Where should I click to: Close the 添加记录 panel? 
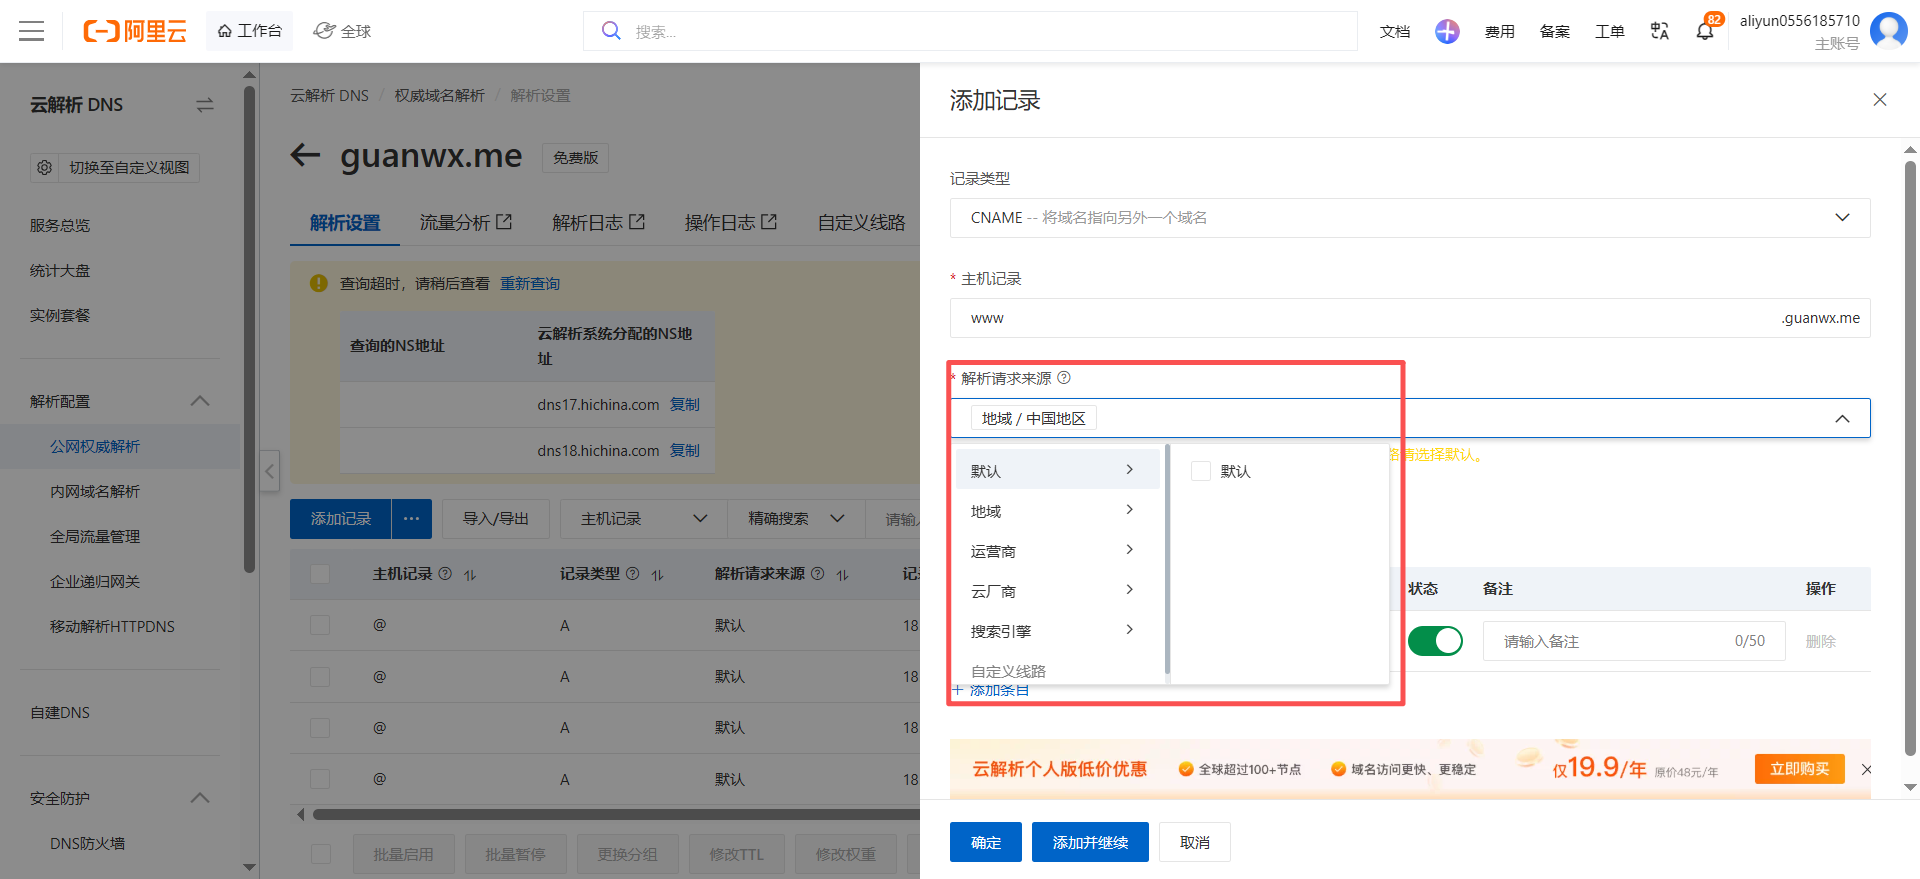(x=1880, y=100)
